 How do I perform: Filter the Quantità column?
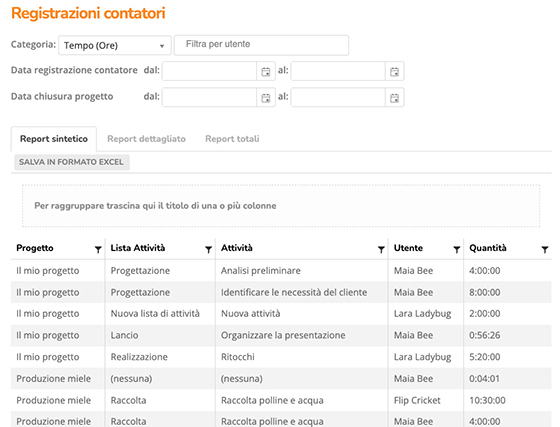(x=545, y=249)
